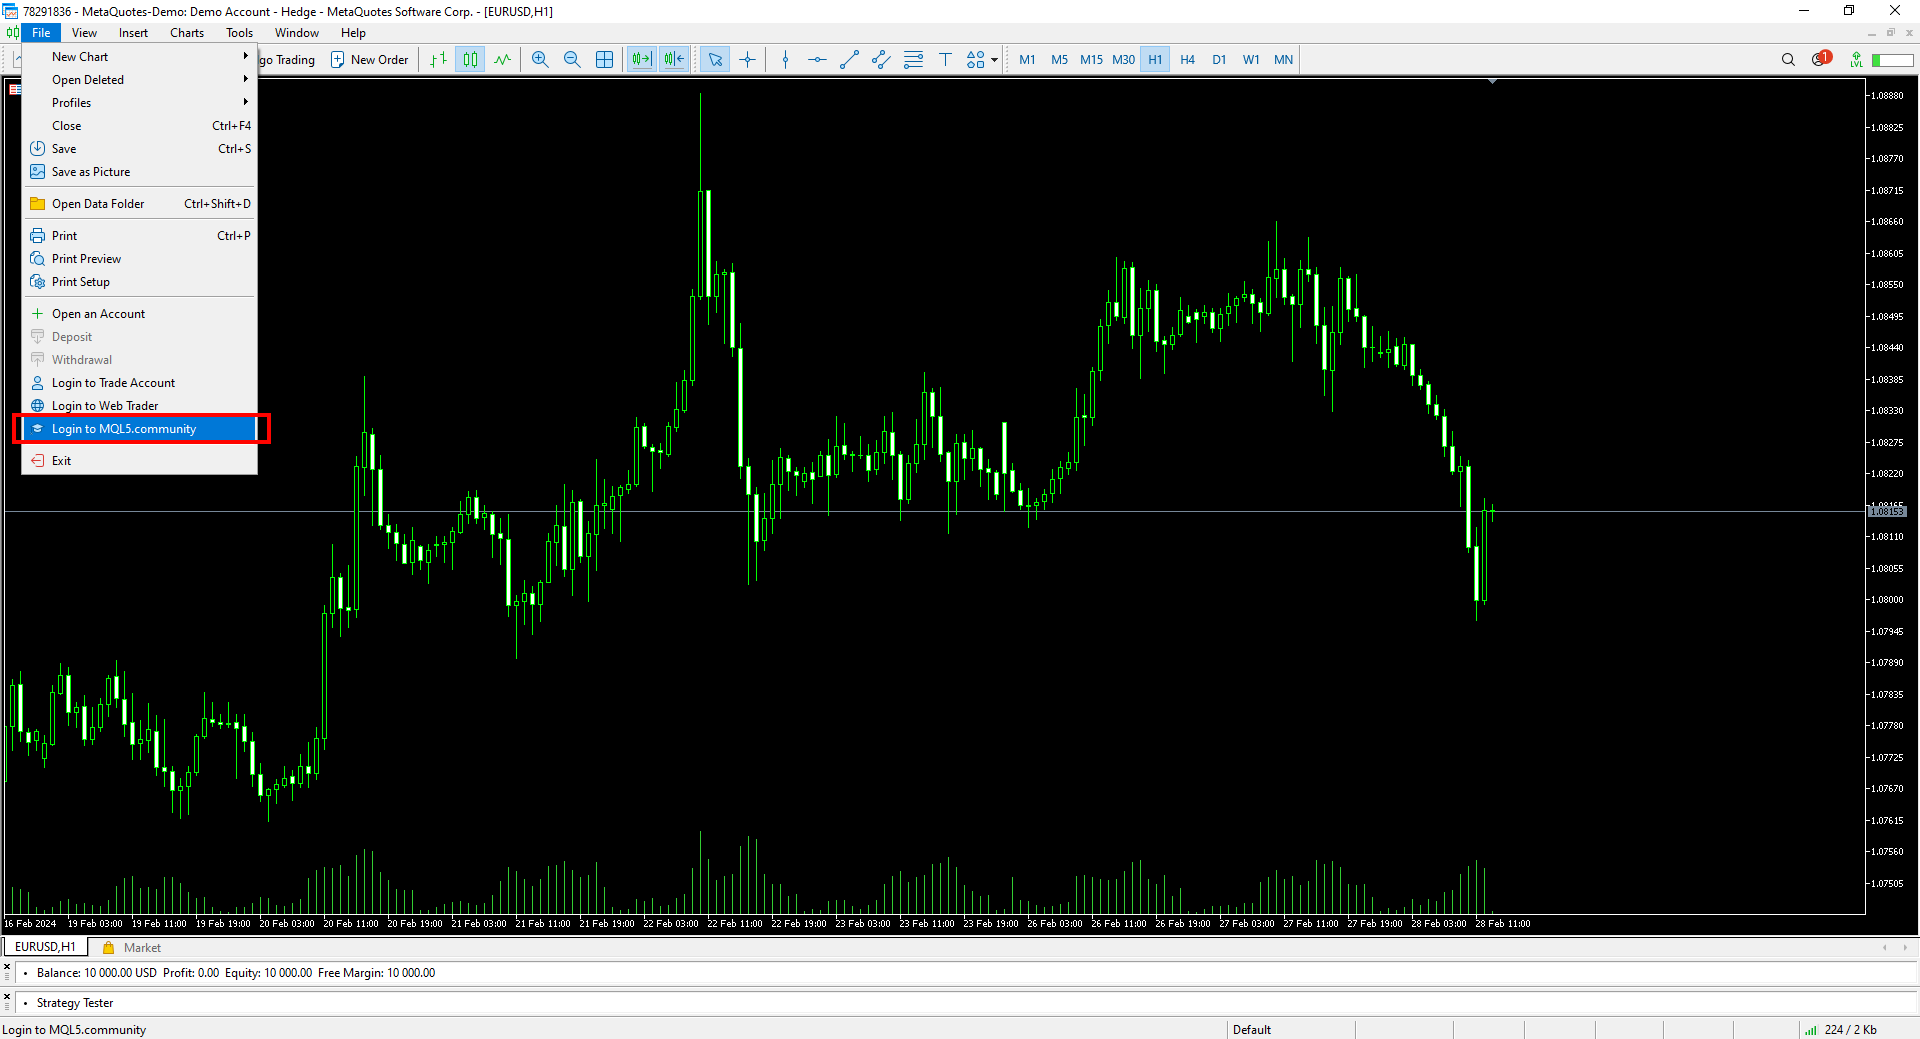Open the Help menu
This screenshot has height=1039, width=1920.
point(353,33)
